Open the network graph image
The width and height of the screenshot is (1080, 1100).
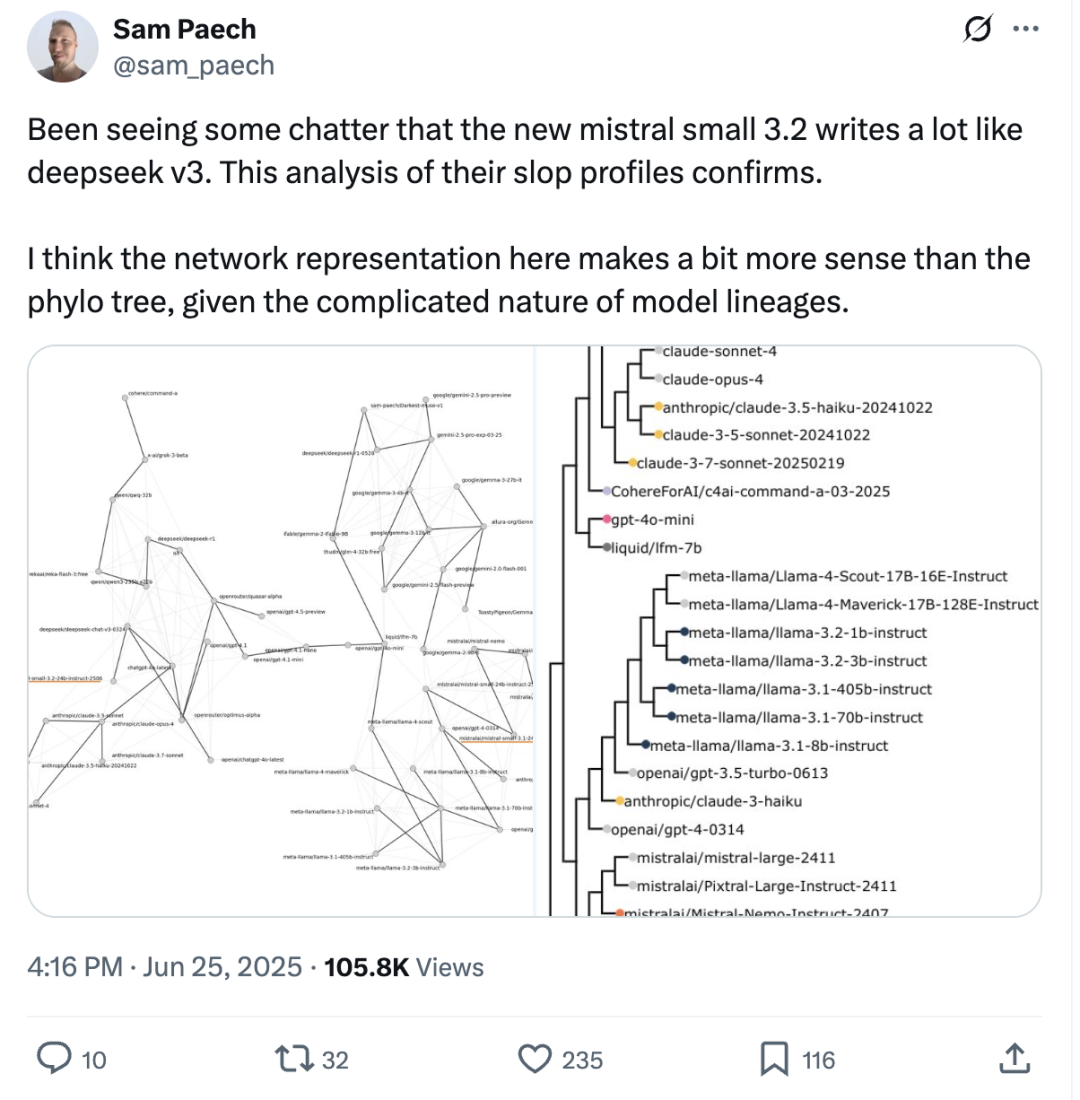click(x=281, y=631)
